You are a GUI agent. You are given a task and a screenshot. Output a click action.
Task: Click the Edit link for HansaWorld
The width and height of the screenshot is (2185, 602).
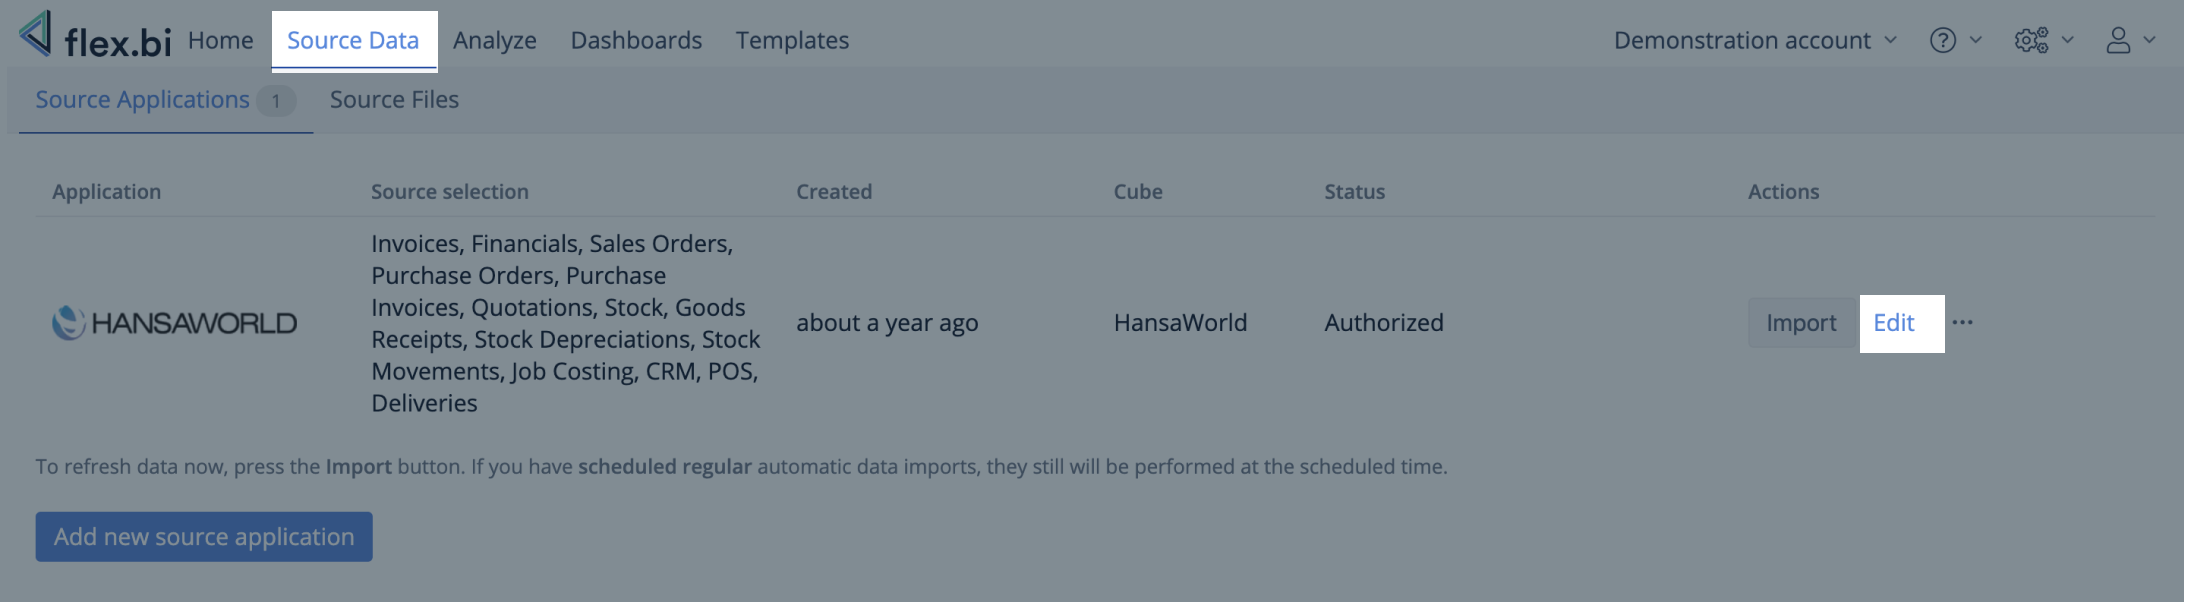click(x=1893, y=323)
